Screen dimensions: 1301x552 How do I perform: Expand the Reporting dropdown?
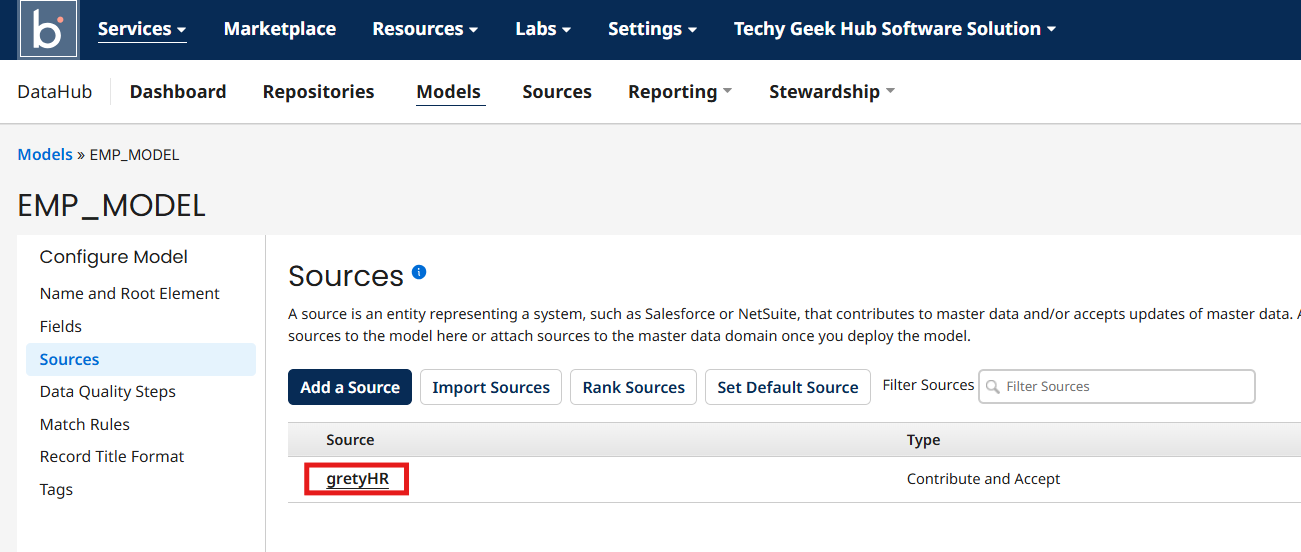(680, 92)
